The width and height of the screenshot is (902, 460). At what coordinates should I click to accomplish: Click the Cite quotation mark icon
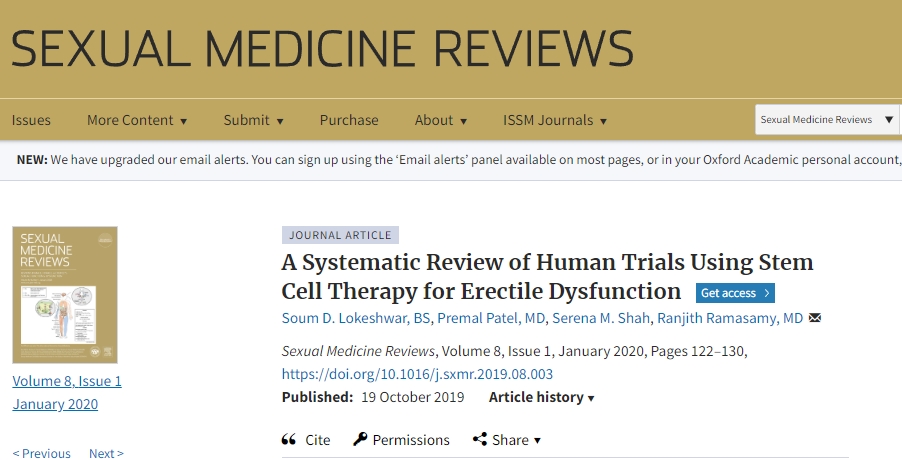[289, 440]
